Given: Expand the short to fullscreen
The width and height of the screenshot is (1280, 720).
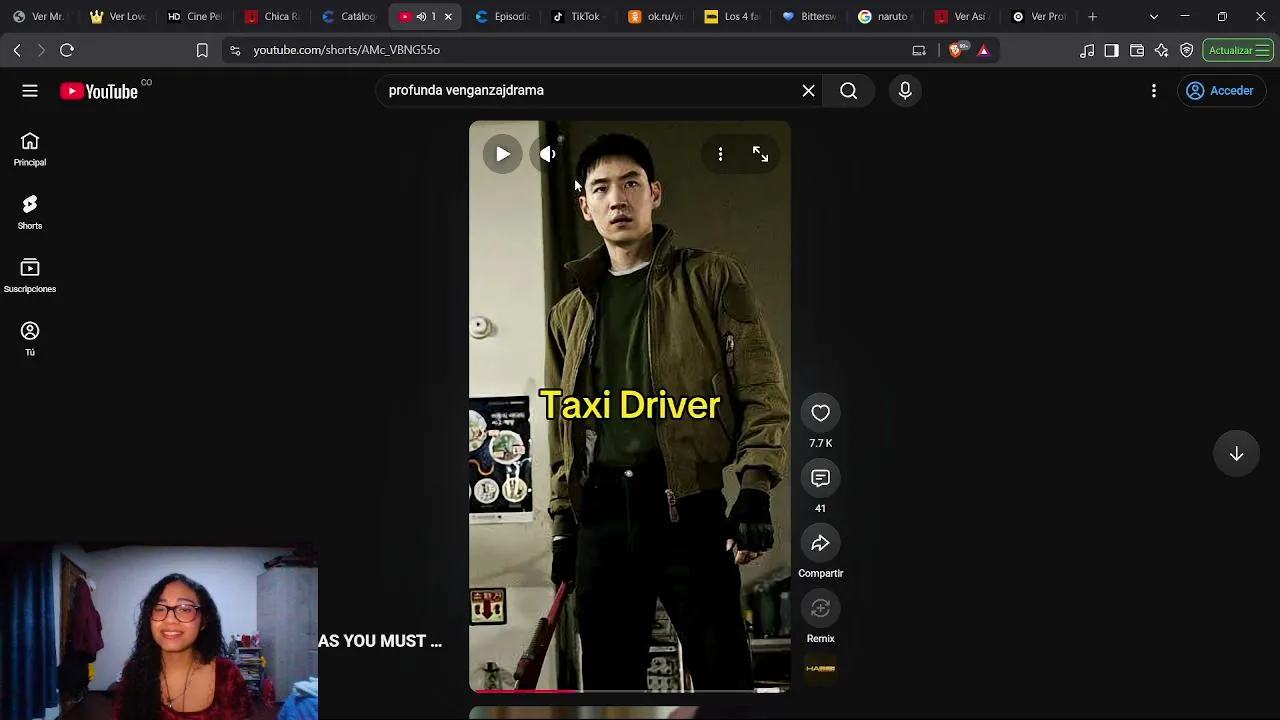Looking at the screenshot, I should [760, 154].
